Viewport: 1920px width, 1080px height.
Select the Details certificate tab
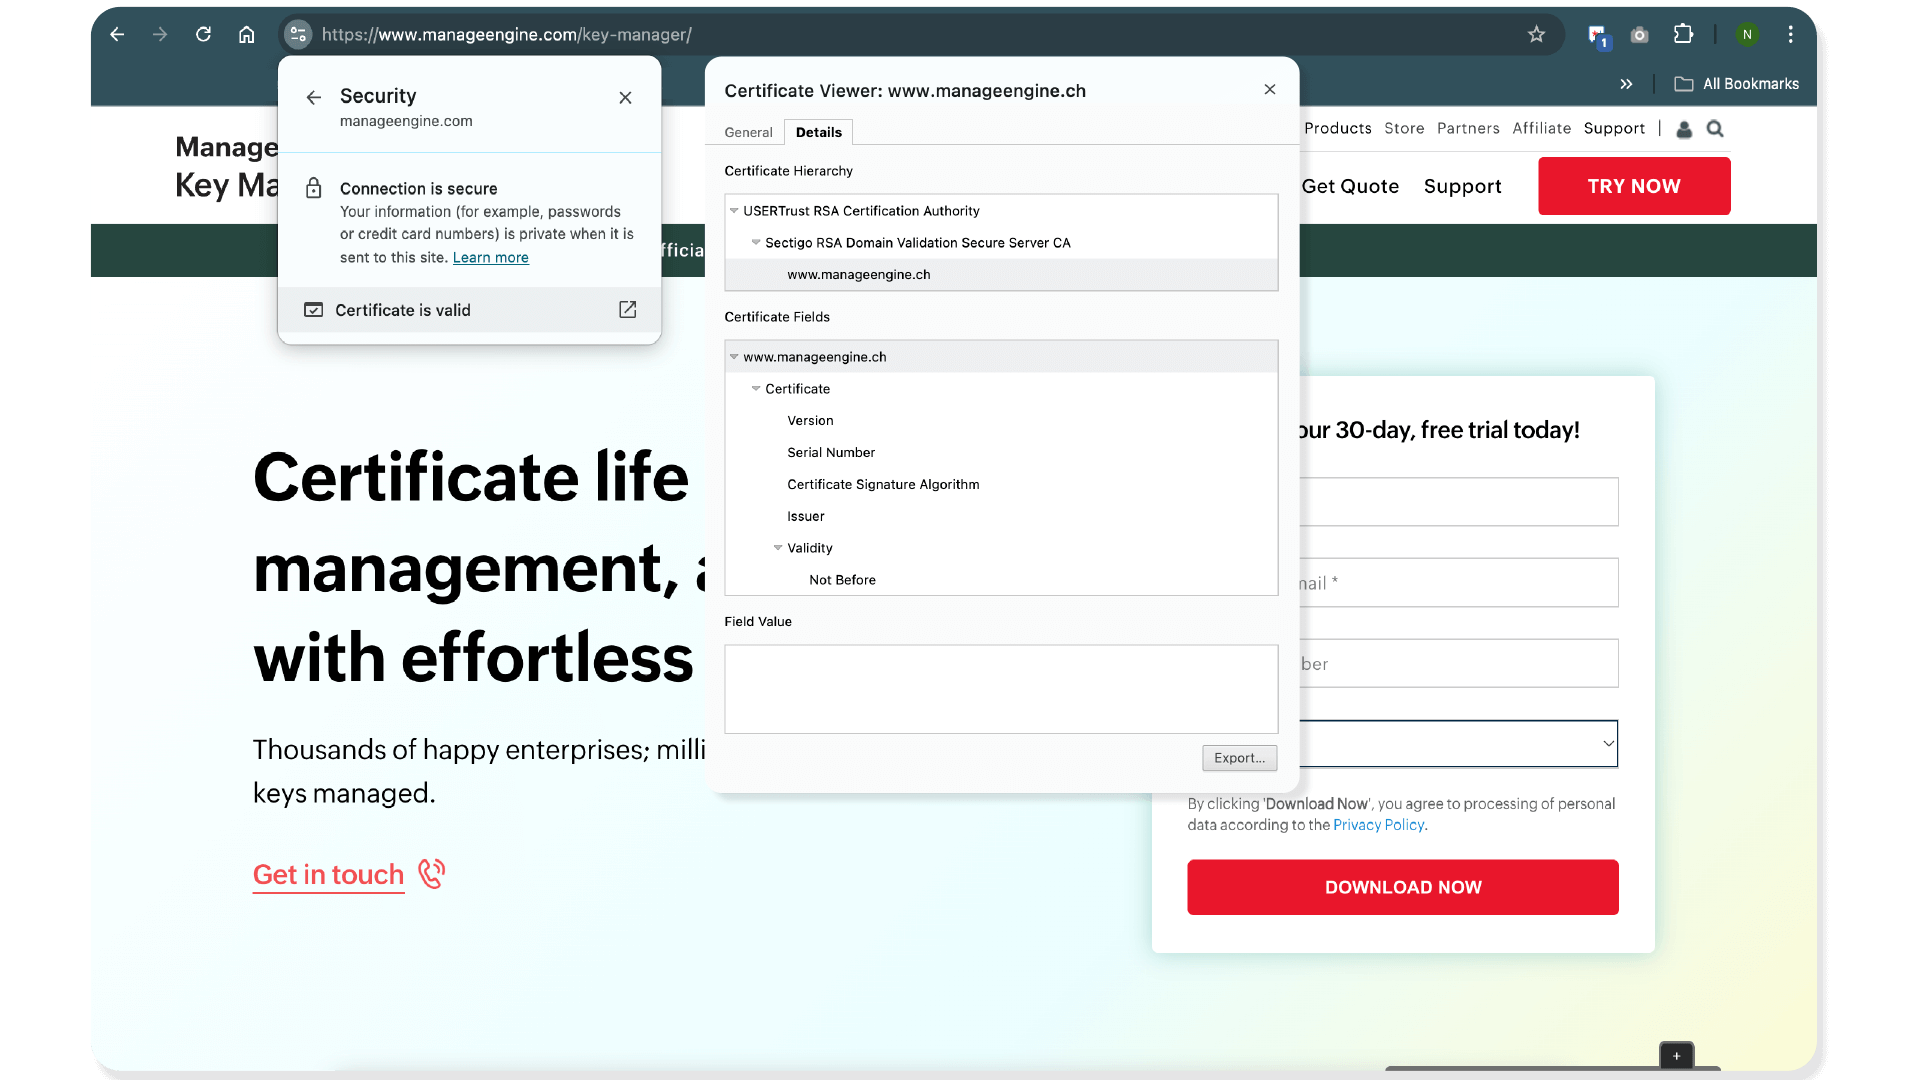point(818,132)
